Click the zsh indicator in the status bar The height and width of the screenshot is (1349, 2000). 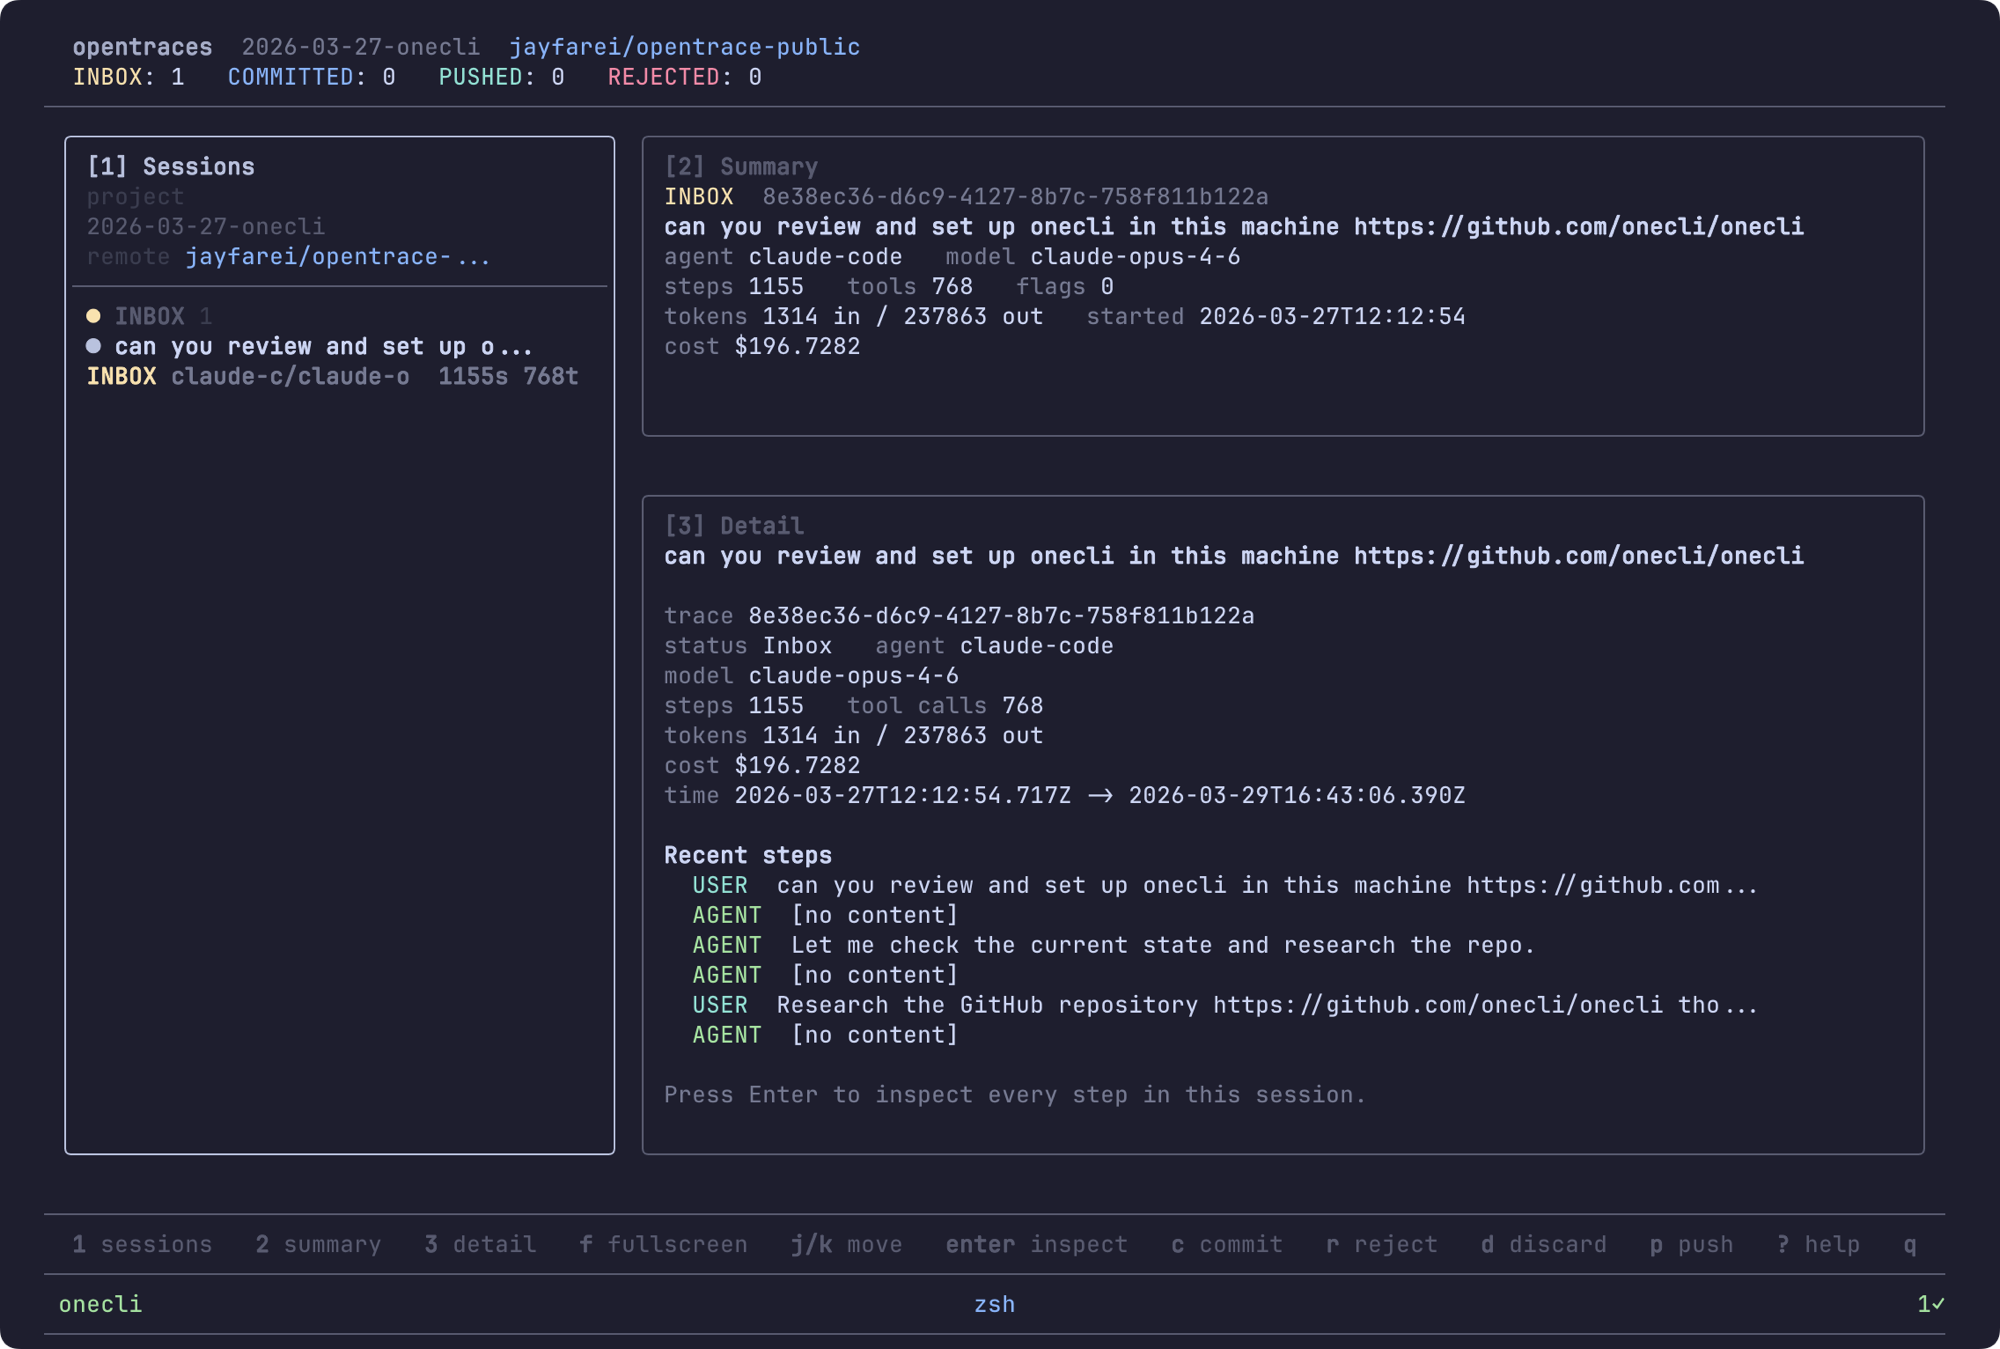[995, 1303]
